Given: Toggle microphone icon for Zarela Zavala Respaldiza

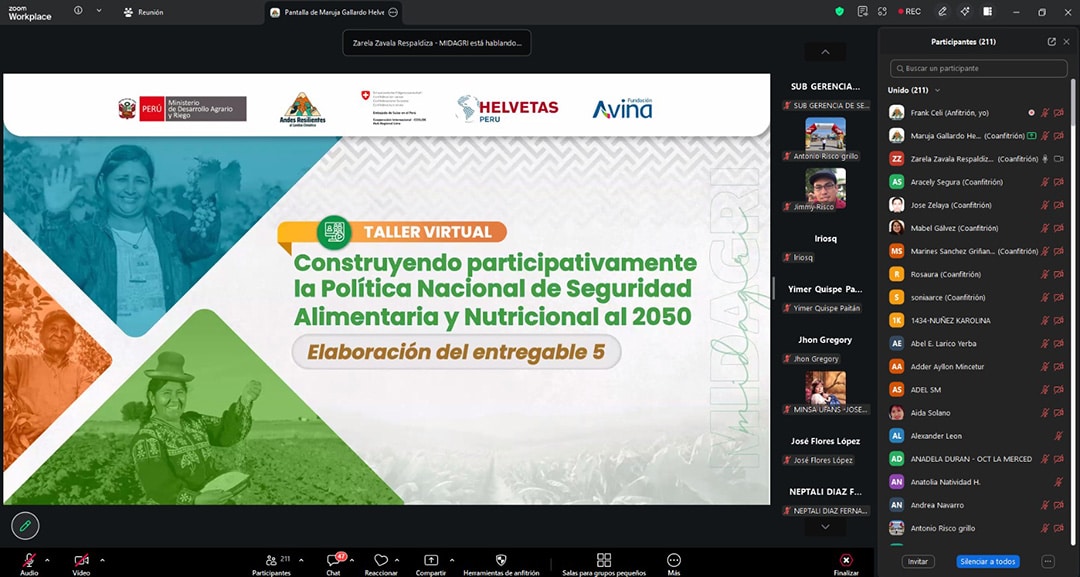Looking at the screenshot, I should pos(1045,159).
